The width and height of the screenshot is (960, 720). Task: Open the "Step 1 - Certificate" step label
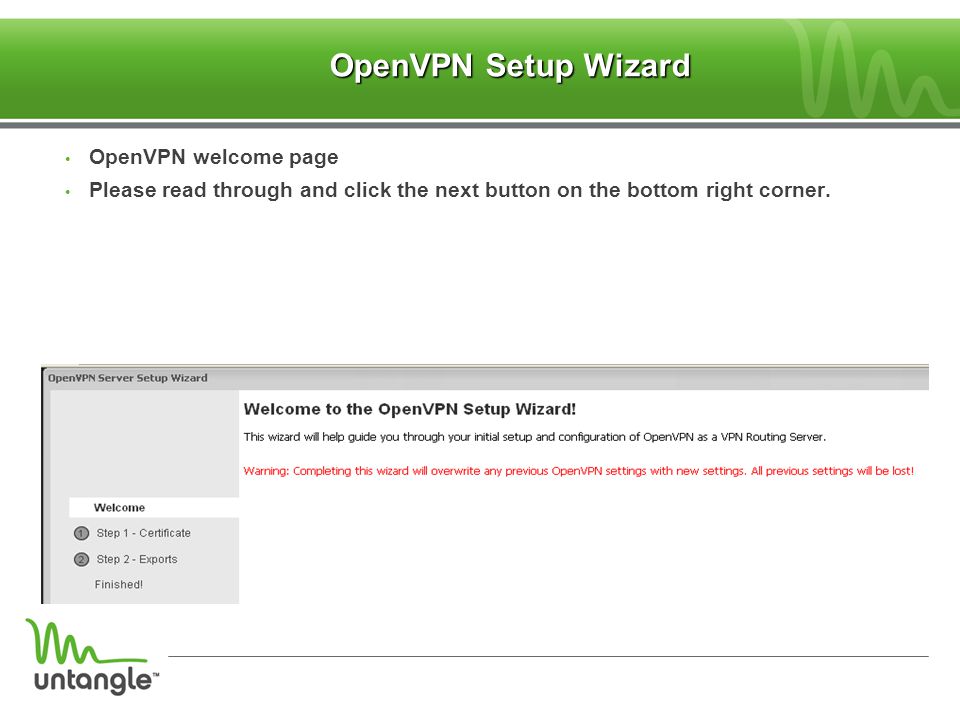pyautogui.click(x=143, y=533)
